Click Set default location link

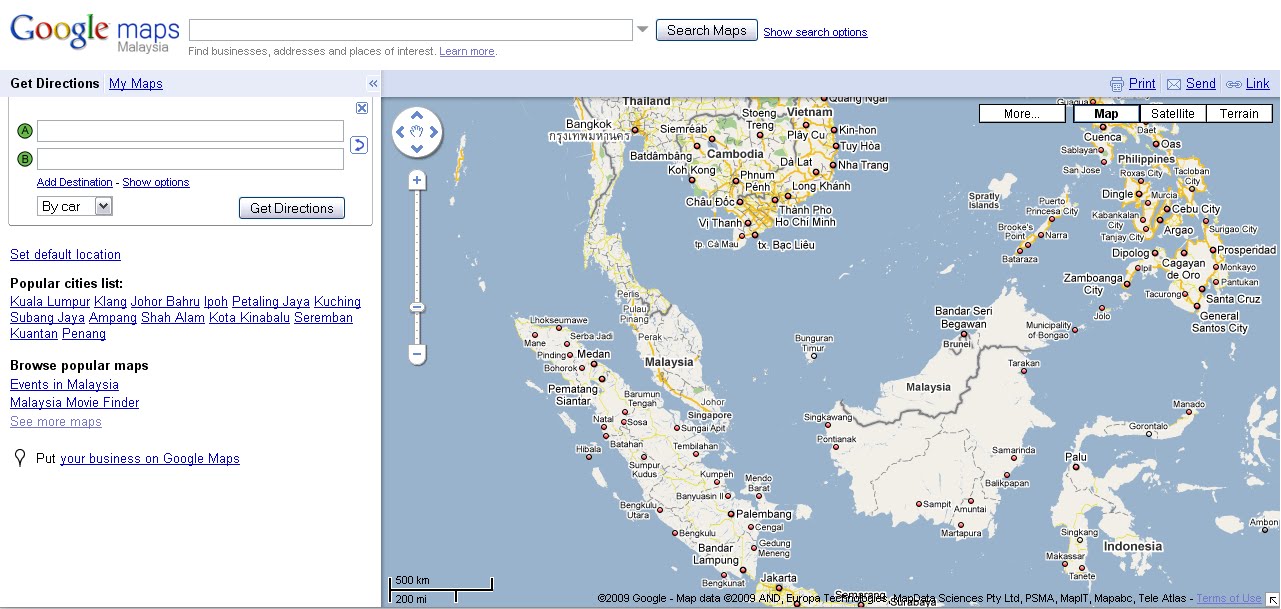[x=65, y=255]
